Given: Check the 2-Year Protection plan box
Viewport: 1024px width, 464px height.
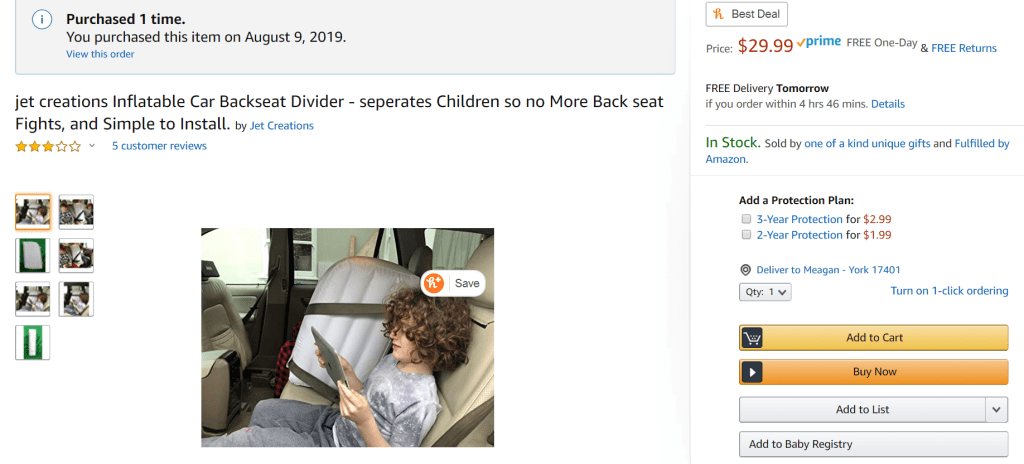Looking at the screenshot, I should [x=746, y=235].
